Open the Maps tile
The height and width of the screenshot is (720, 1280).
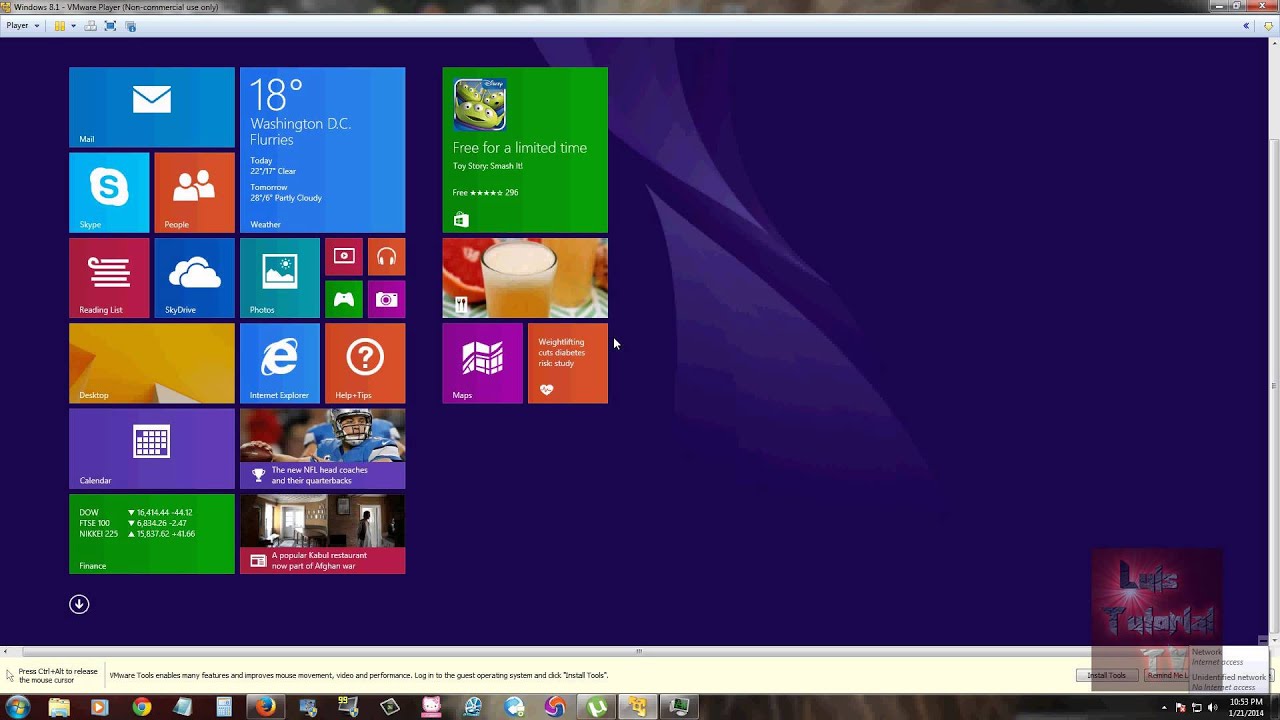coord(482,363)
